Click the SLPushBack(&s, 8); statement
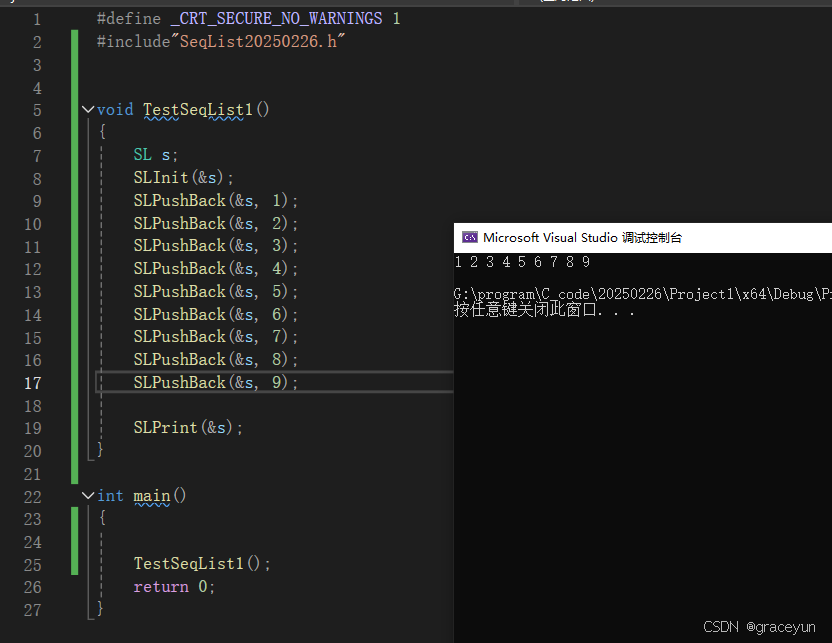832x643 pixels. point(215,359)
